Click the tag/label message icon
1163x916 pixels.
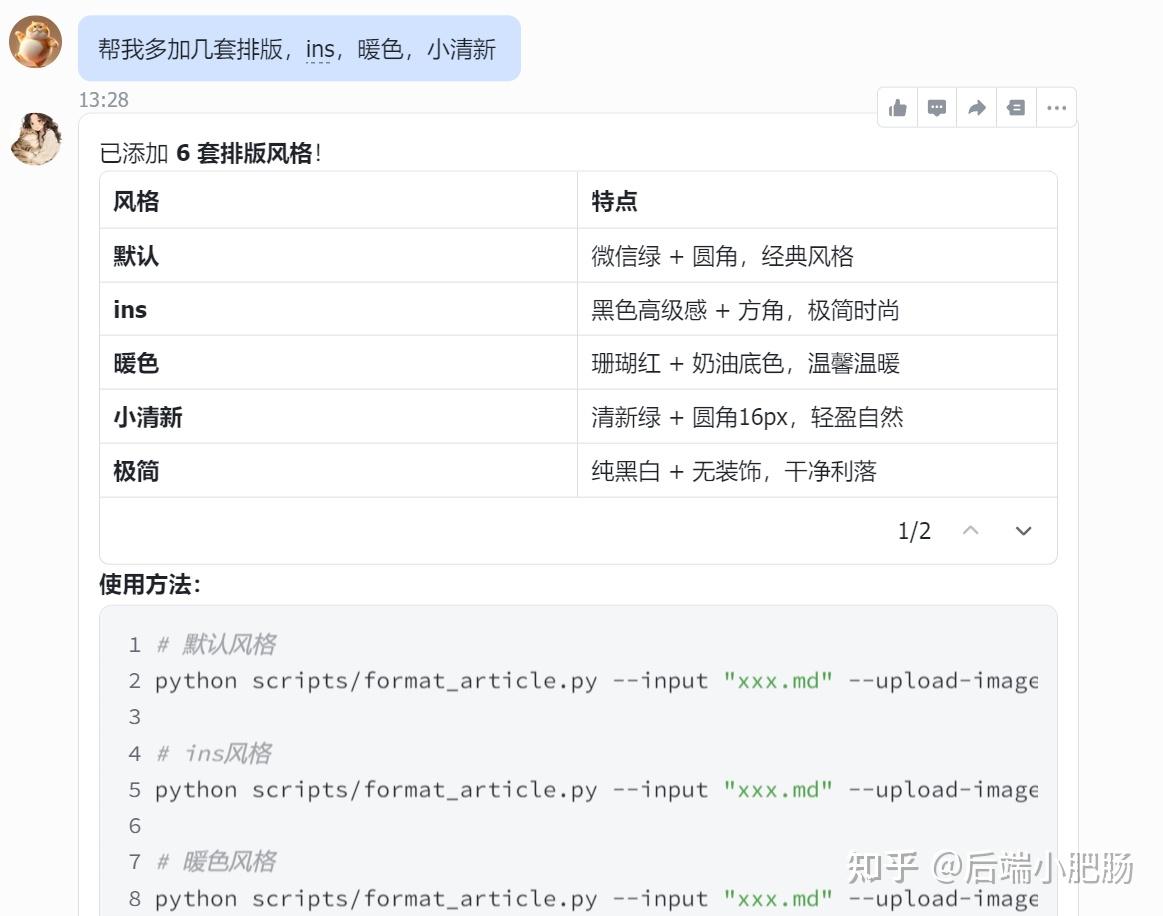coord(1016,108)
